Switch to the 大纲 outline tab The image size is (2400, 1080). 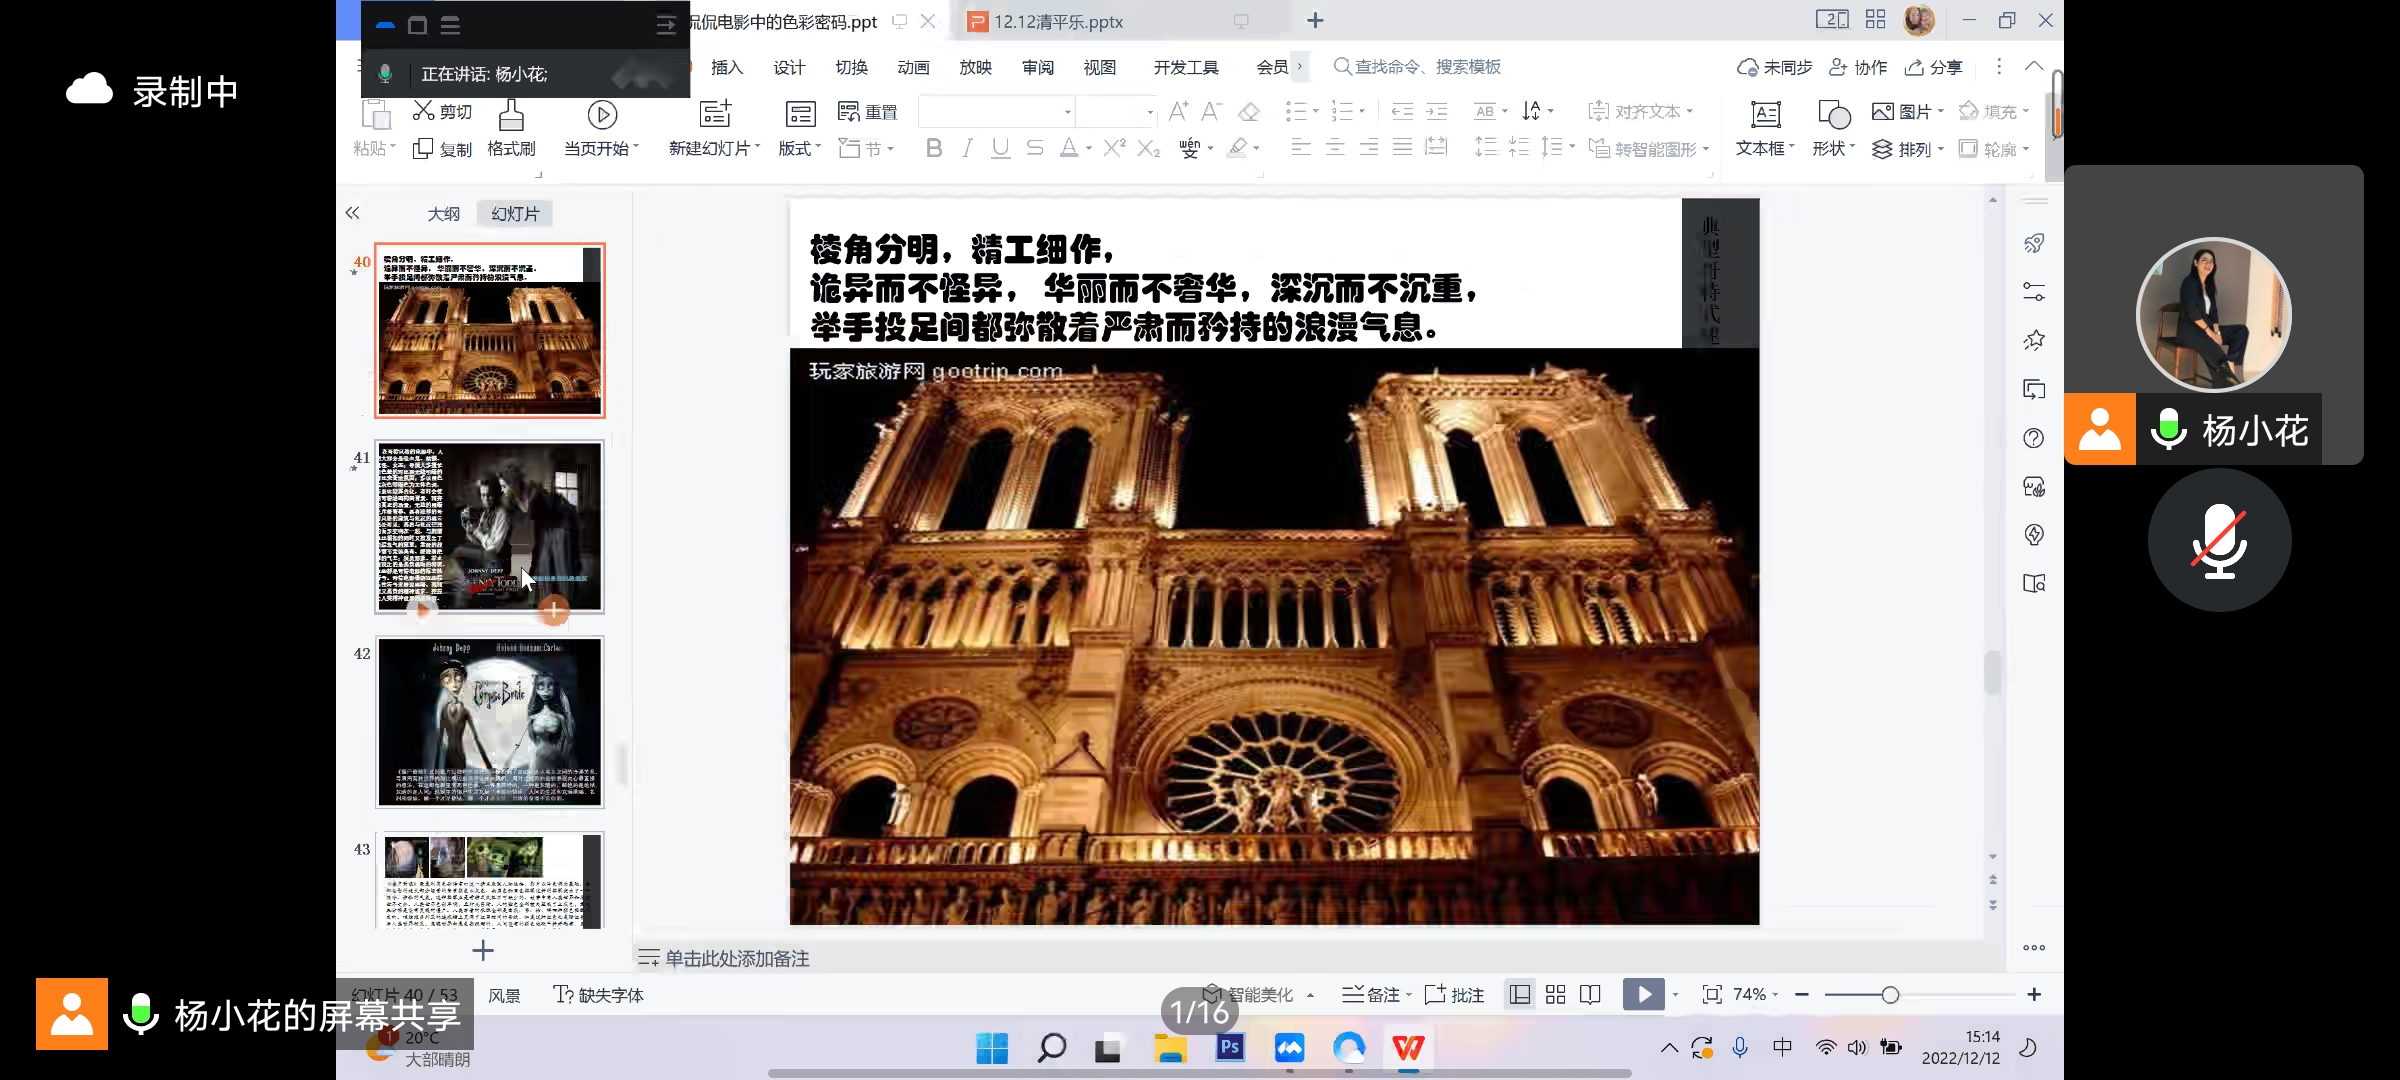444,214
